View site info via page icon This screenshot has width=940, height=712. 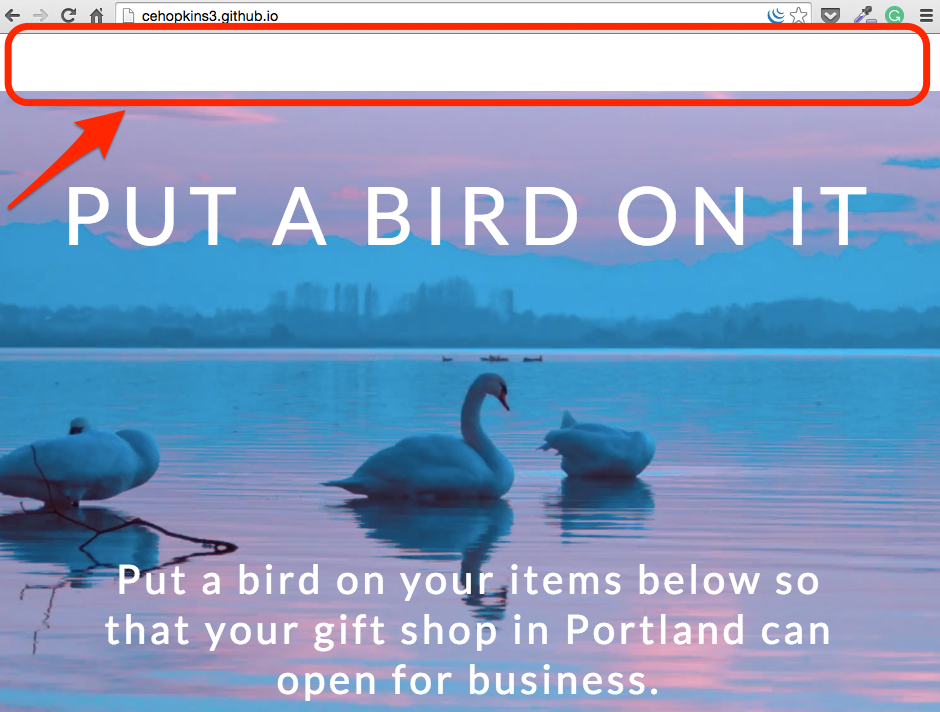[x=128, y=15]
